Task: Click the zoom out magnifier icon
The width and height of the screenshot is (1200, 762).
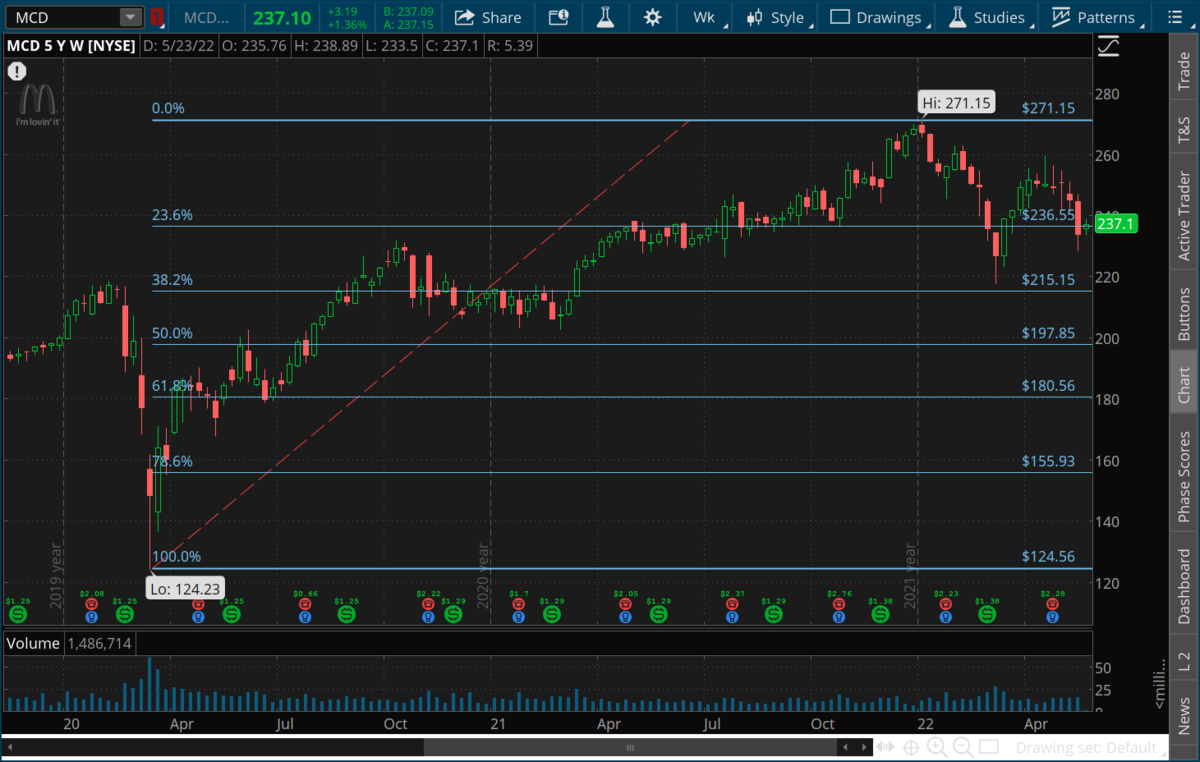Action: (962, 747)
